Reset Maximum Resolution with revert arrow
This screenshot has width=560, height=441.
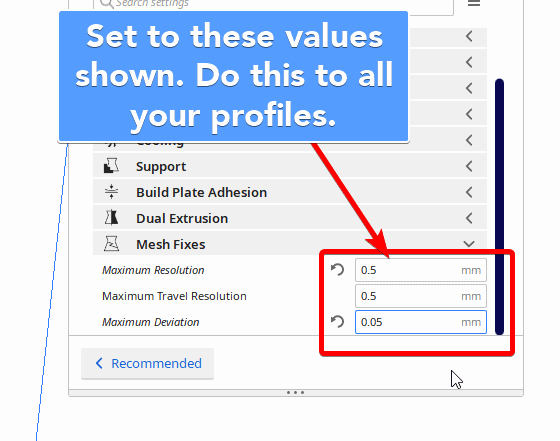click(337, 270)
